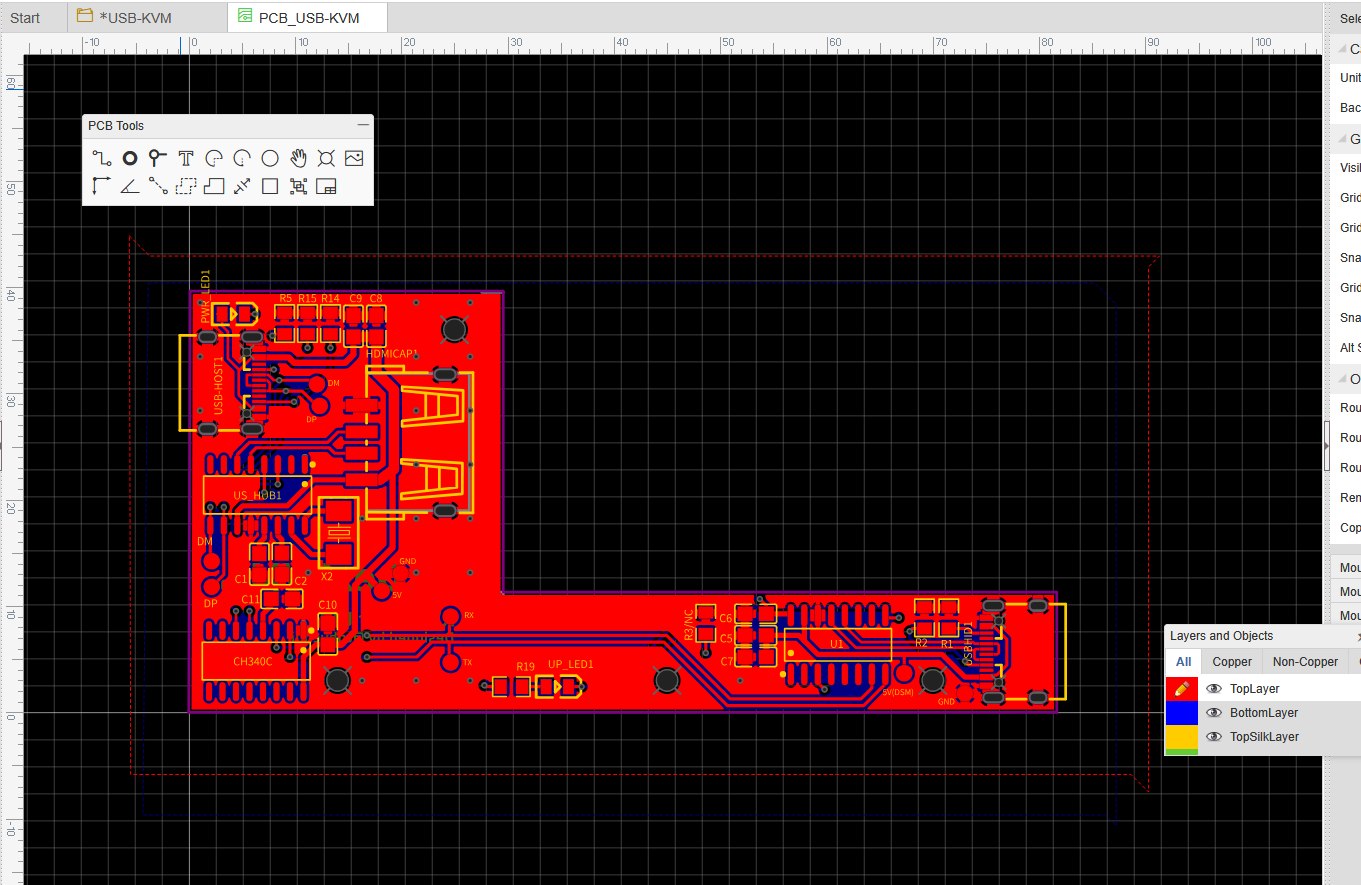Activate the hand Move tool

(298, 158)
